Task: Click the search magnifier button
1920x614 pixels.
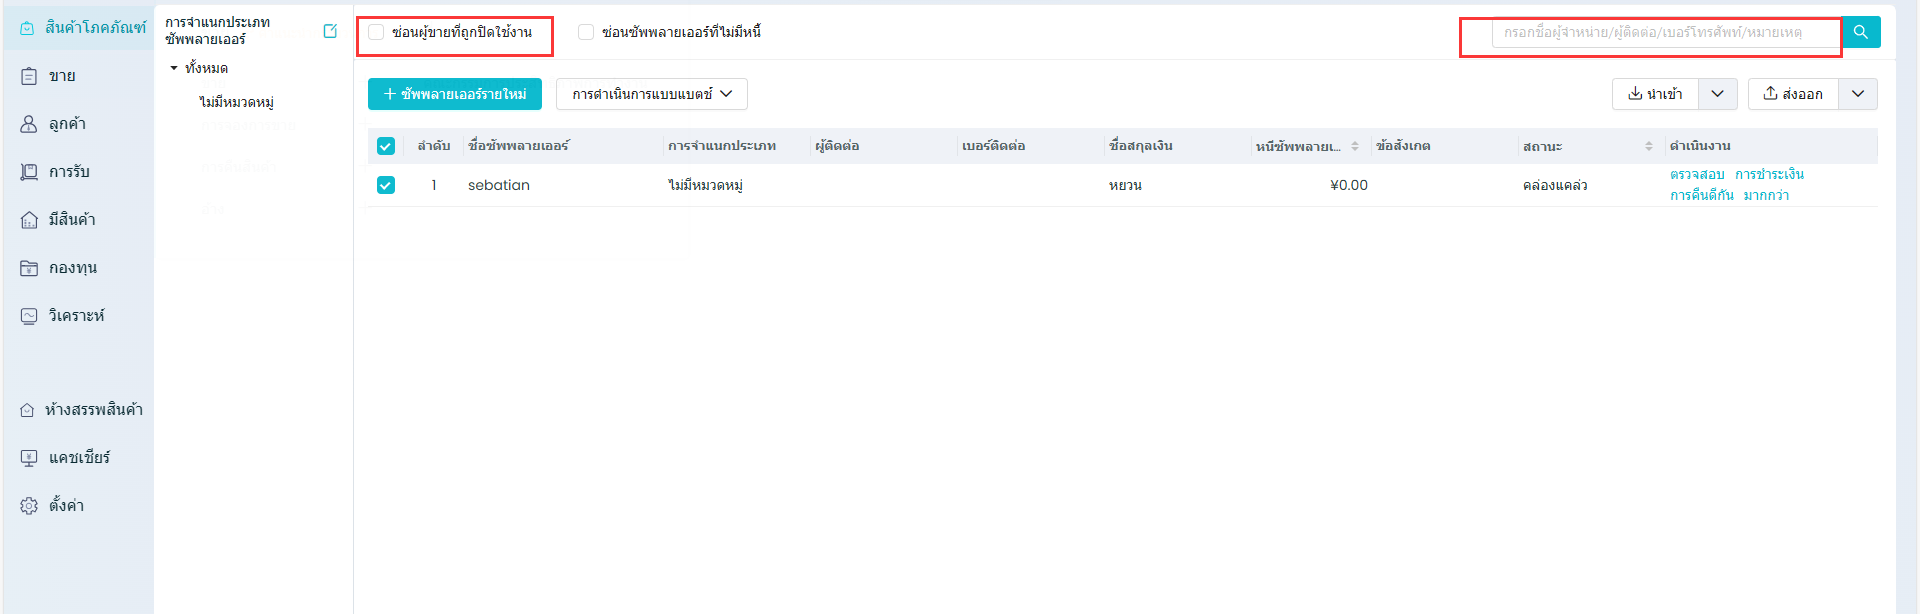Action: pos(1861,32)
